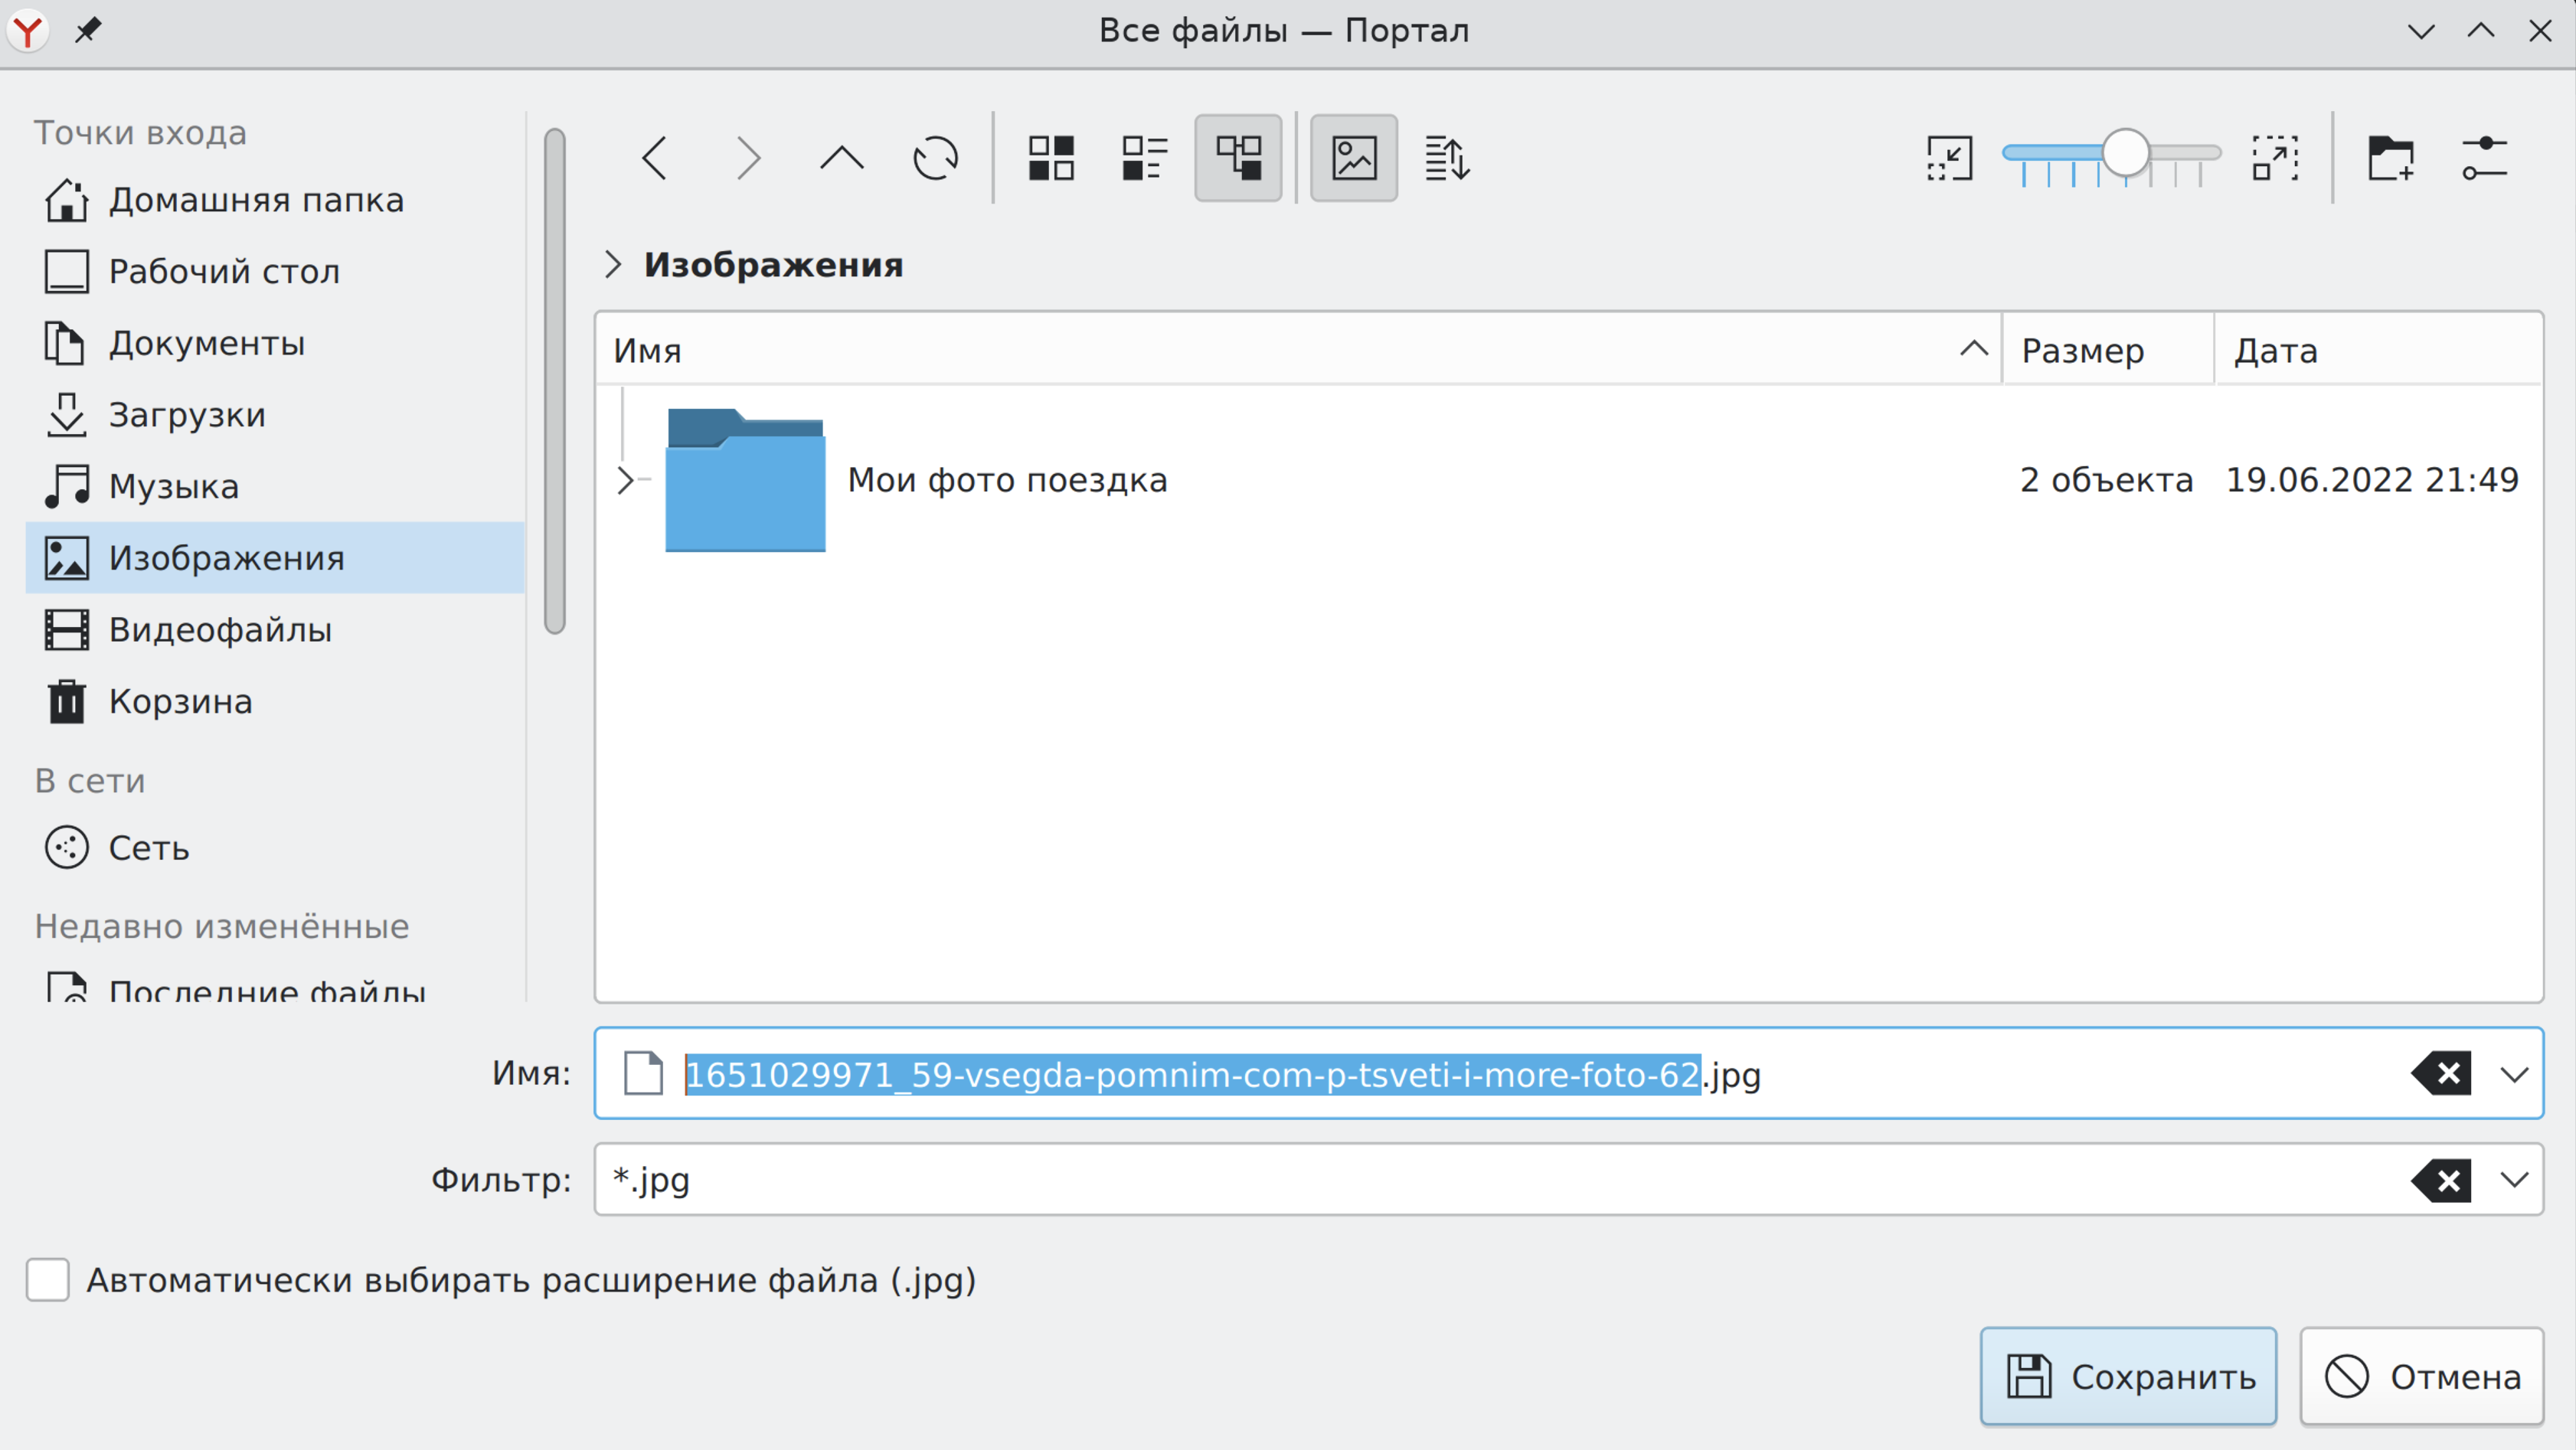Open Документы in the sidebar
2576x1450 pixels.
pyautogui.click(x=274, y=343)
